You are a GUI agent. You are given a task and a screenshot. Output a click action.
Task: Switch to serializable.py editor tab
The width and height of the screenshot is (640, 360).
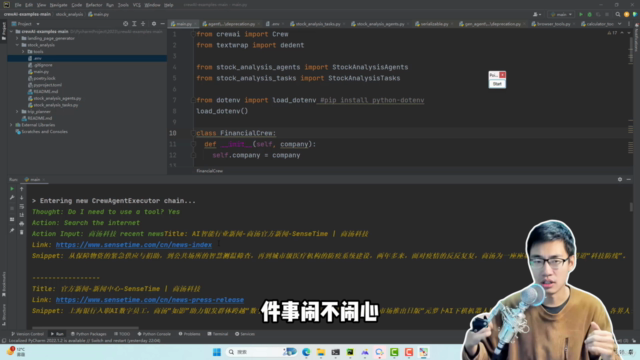click(x=434, y=24)
